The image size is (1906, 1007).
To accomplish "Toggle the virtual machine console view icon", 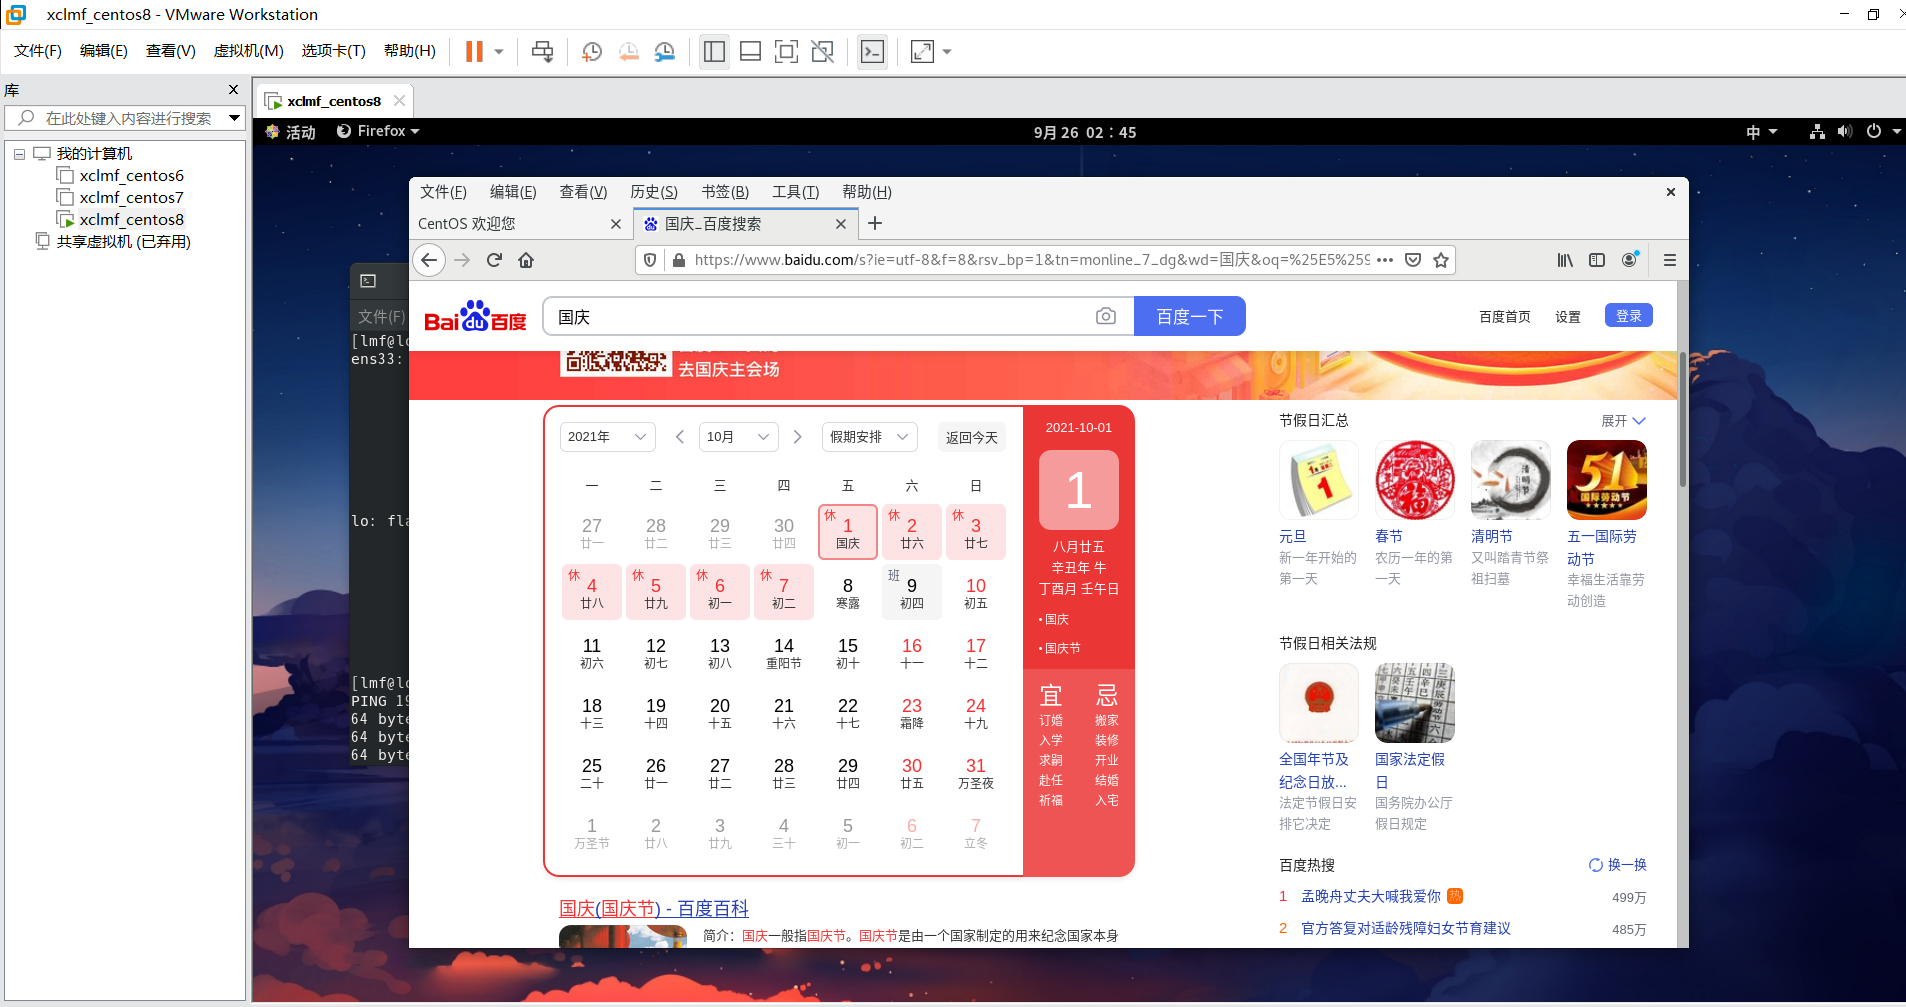I will pyautogui.click(x=871, y=51).
